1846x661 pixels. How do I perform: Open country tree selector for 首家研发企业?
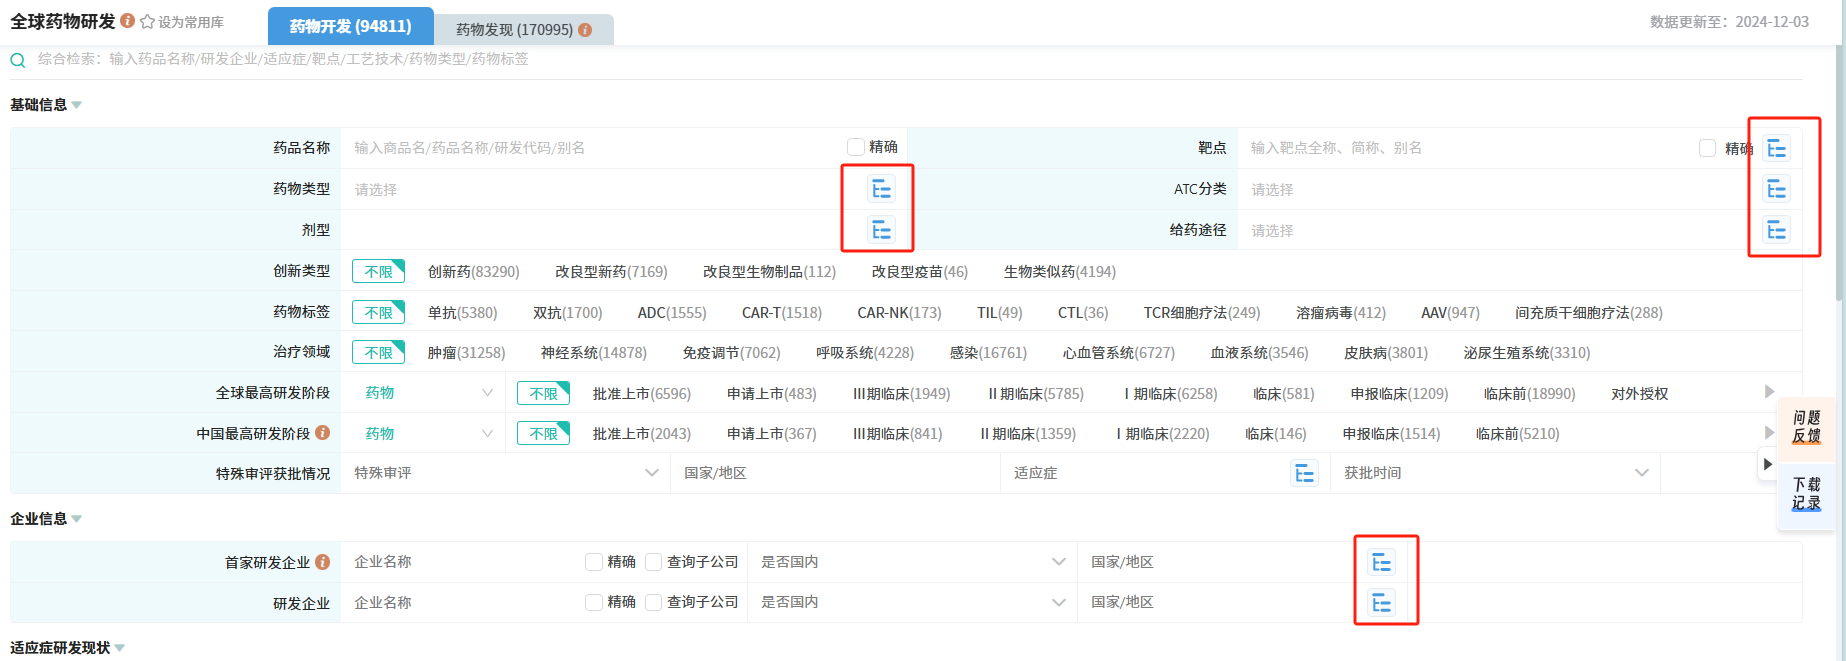point(1381,562)
